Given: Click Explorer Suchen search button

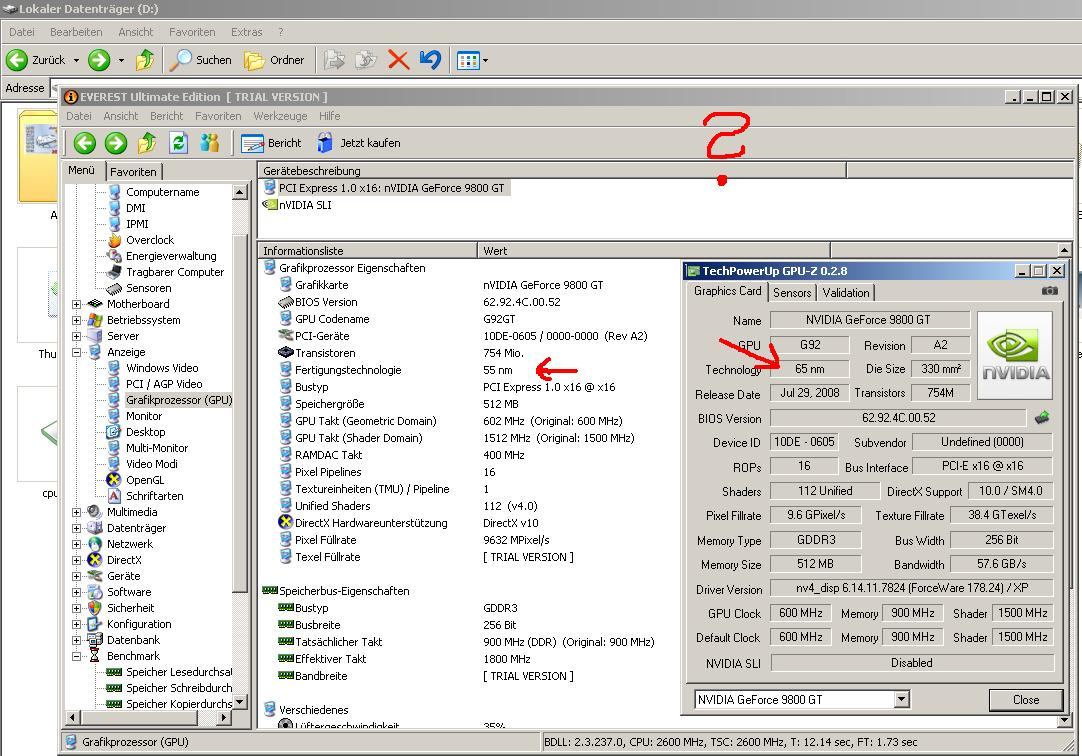Looking at the screenshot, I should 201,60.
